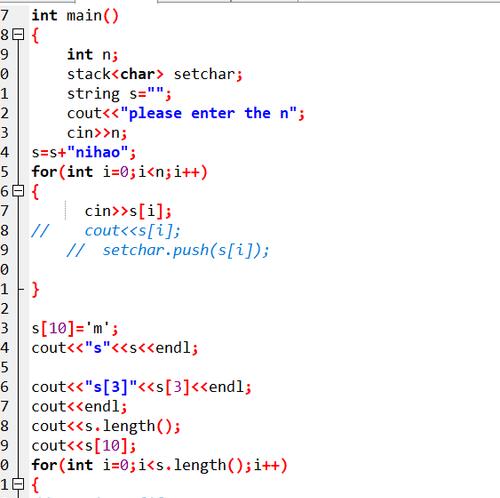Viewport: 500px width, 498px height.
Task: Click the line 'cout<<s.length();'
Action: 106,426
